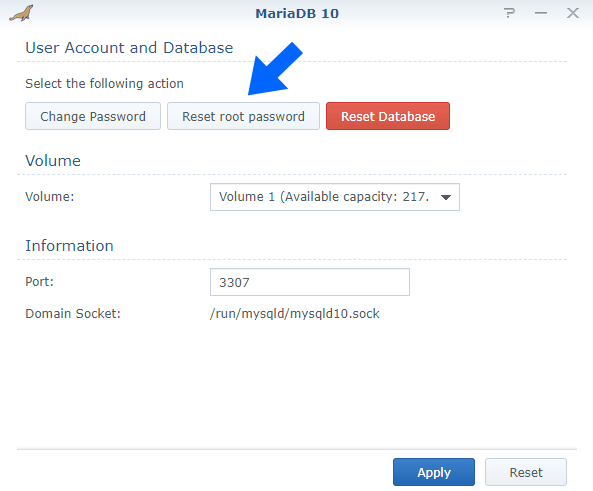Viewport: 593px width, 491px height.
Task: Click the MariaDB seal logo icon
Action: coord(22,14)
